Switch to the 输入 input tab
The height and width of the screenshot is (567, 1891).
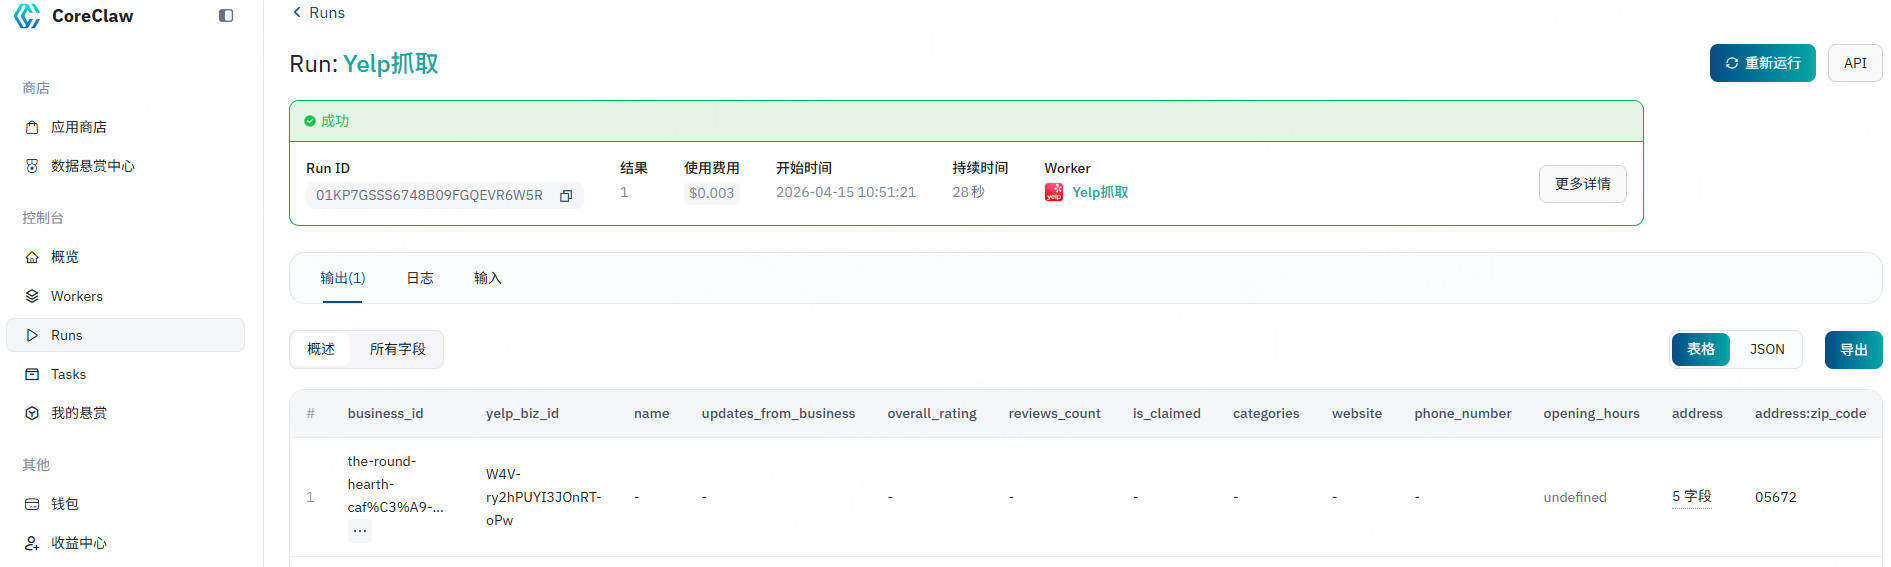point(487,278)
